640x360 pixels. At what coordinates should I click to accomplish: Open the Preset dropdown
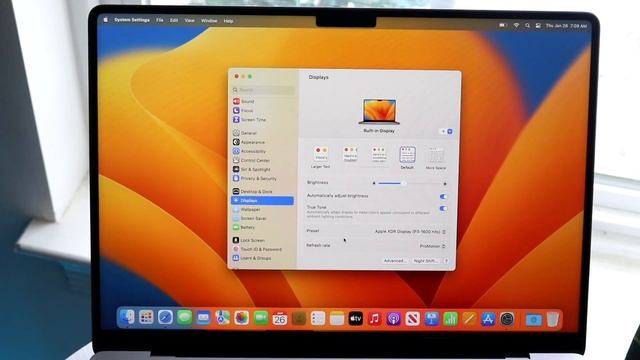(x=410, y=231)
